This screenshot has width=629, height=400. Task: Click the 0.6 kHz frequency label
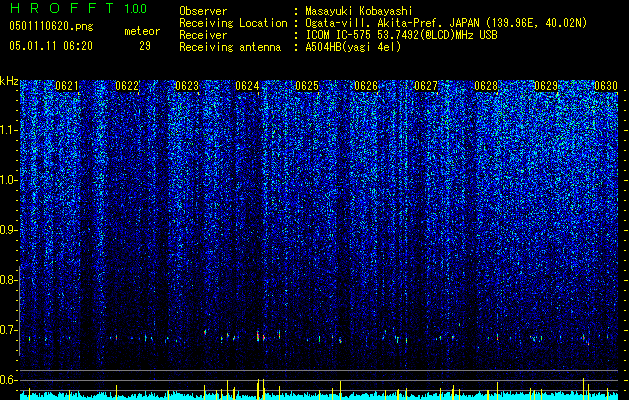point(9,380)
